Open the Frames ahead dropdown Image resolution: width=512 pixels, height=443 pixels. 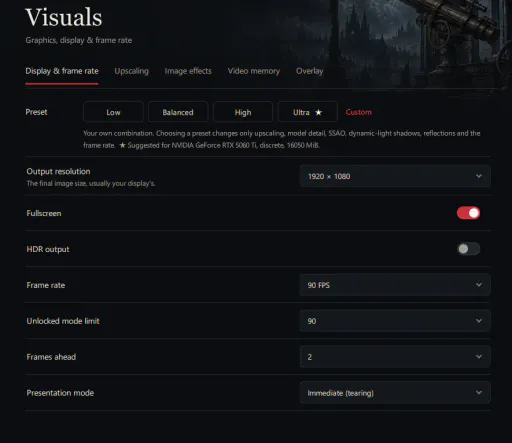(395, 357)
